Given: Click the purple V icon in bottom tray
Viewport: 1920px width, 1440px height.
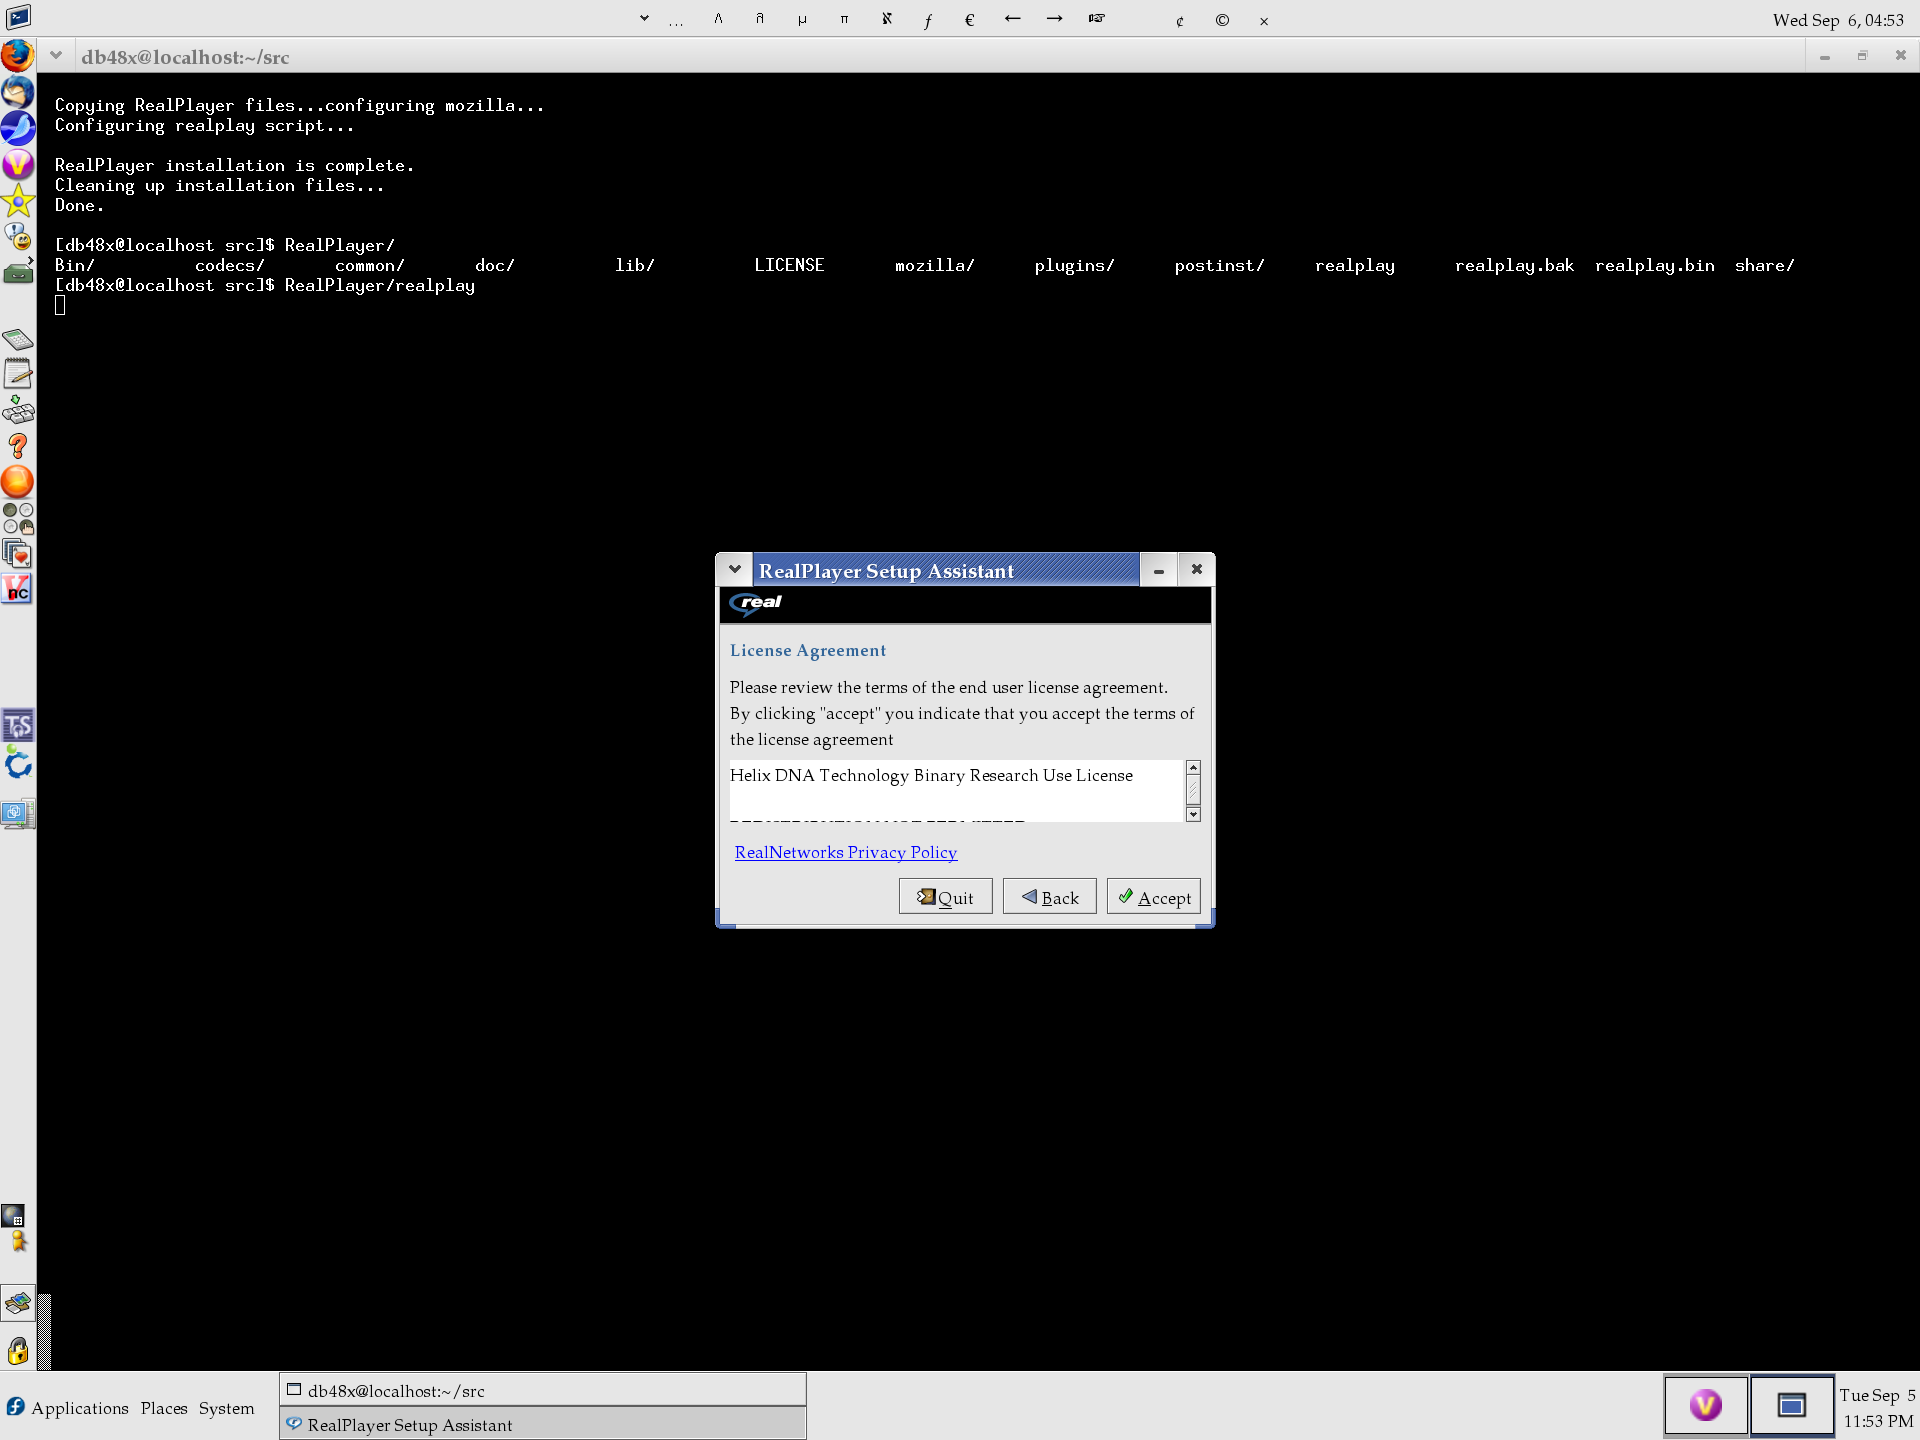Looking at the screenshot, I should [x=1706, y=1405].
